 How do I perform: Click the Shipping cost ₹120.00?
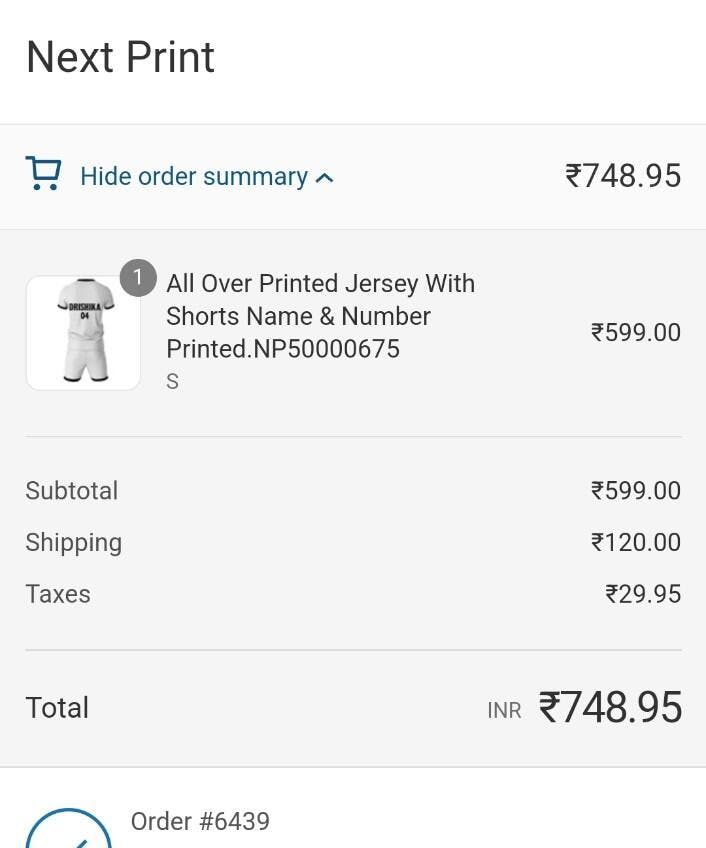coord(636,543)
